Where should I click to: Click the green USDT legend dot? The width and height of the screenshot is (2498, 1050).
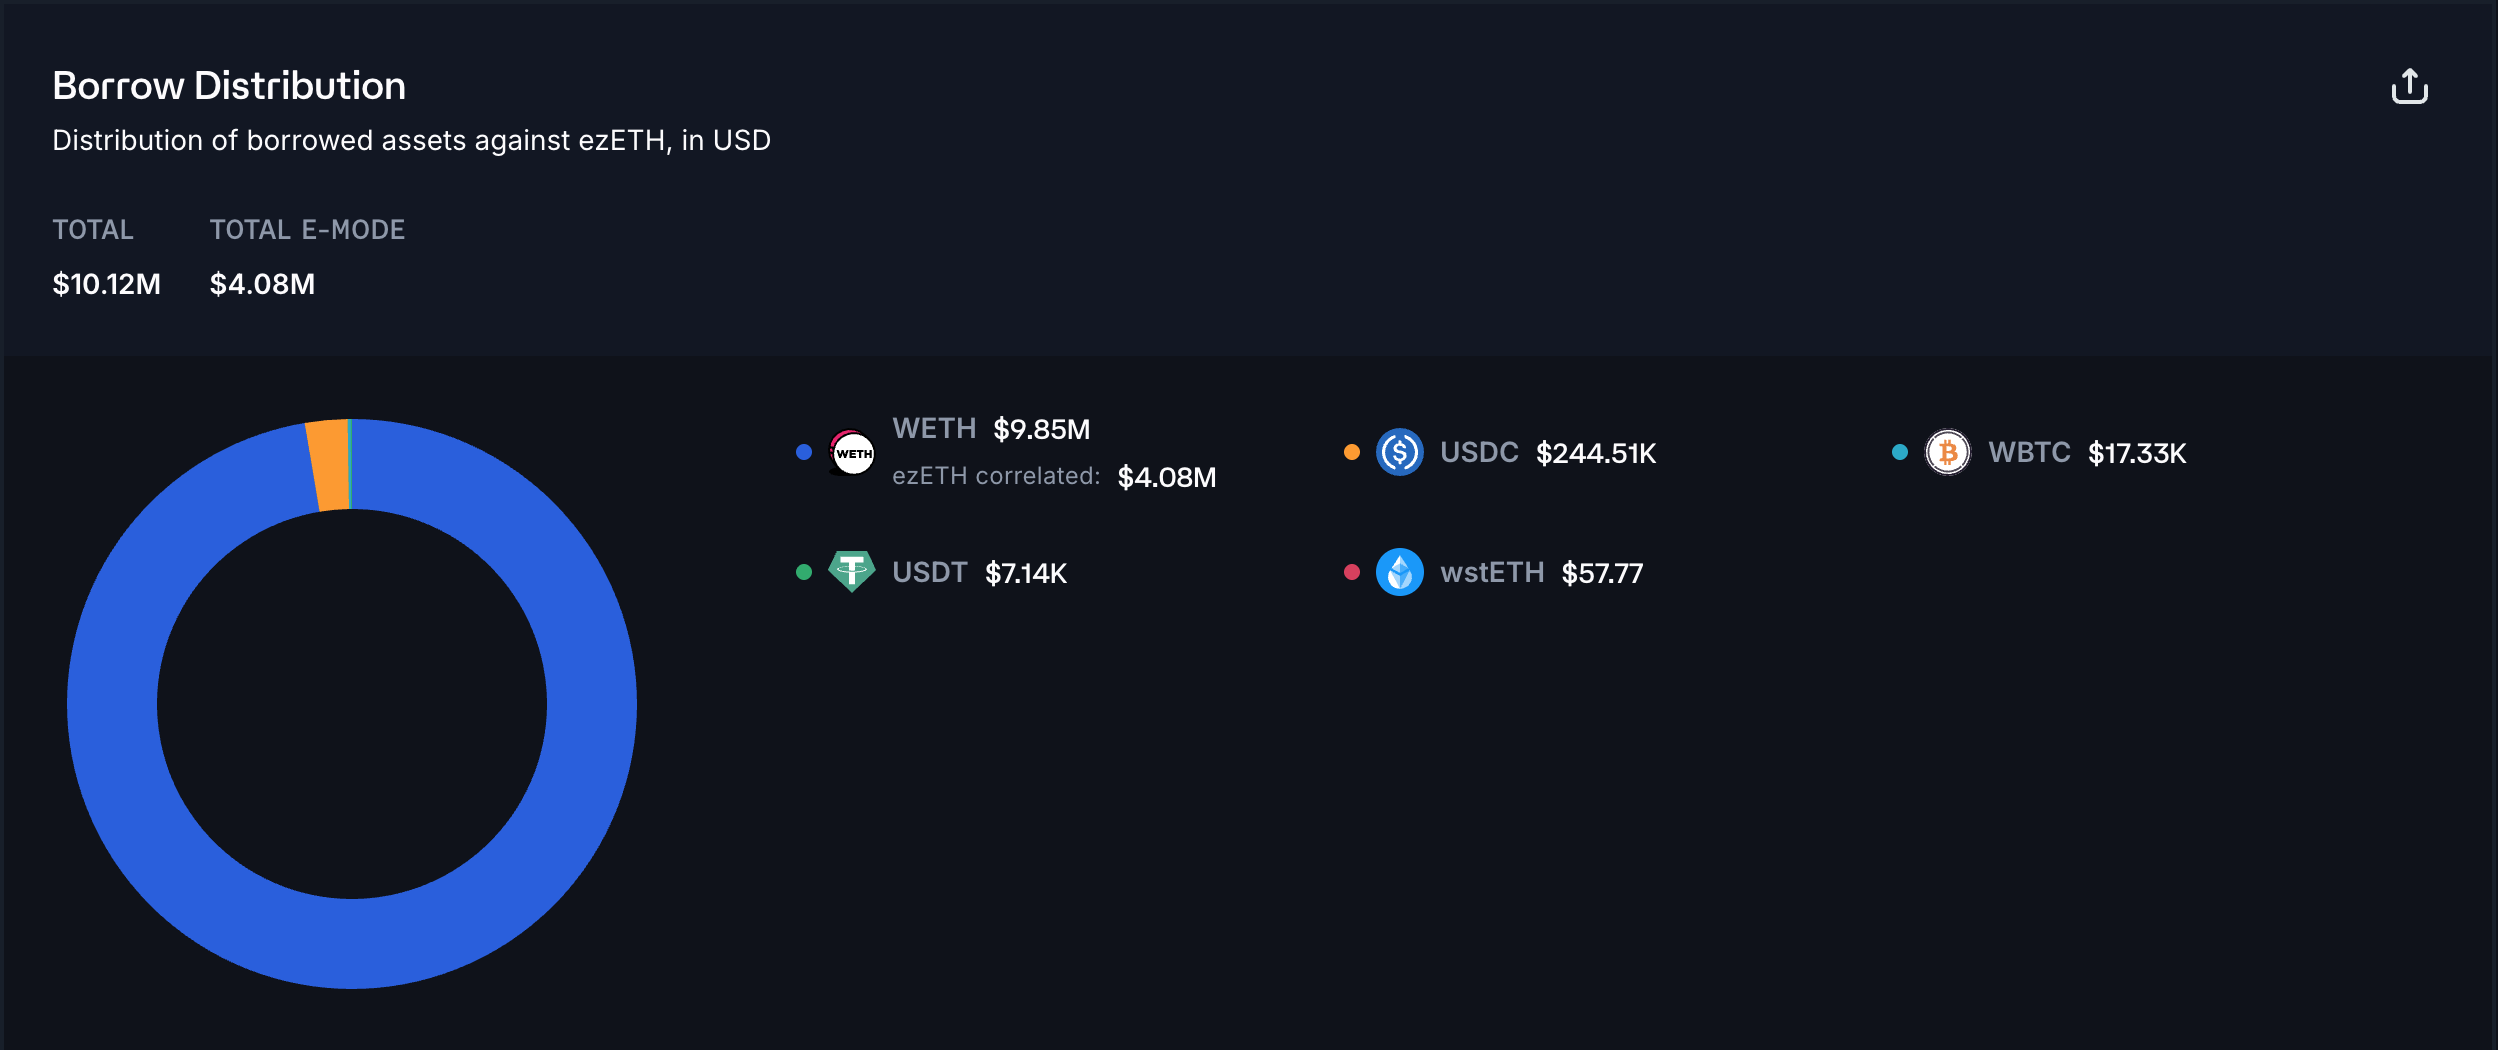click(x=804, y=572)
